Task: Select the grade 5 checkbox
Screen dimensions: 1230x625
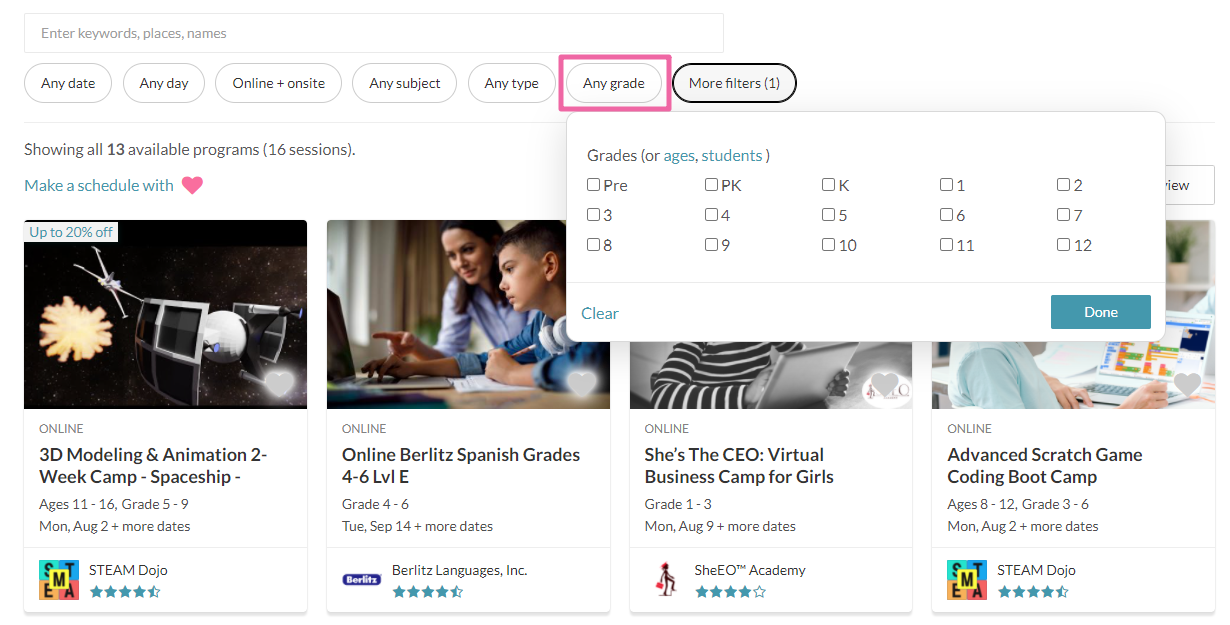Action: click(829, 215)
